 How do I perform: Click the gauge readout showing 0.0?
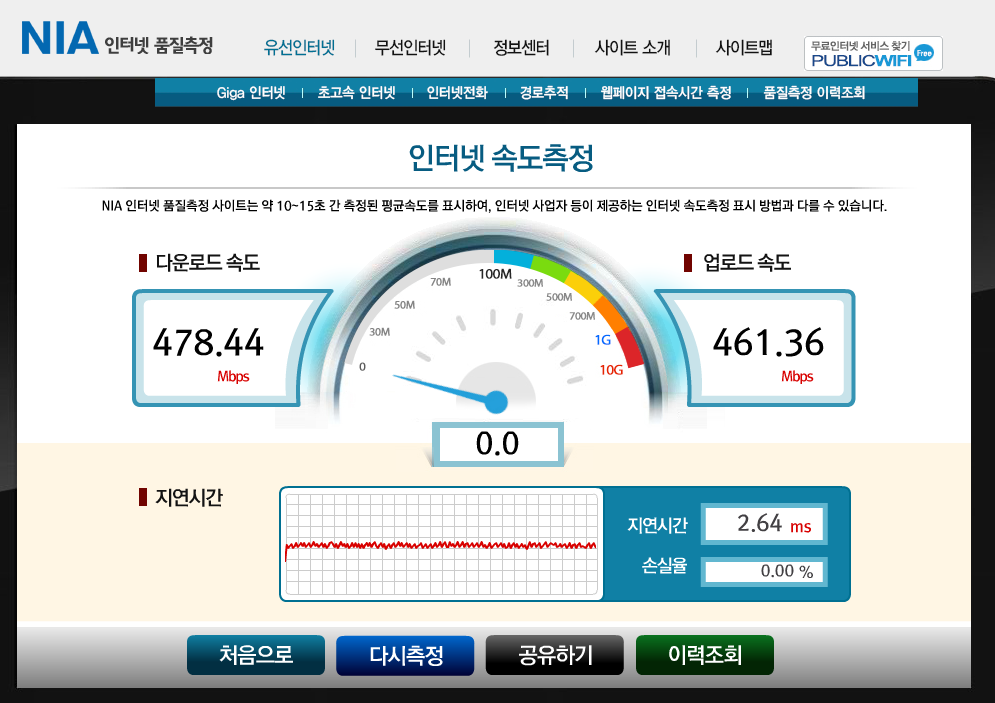point(498,443)
